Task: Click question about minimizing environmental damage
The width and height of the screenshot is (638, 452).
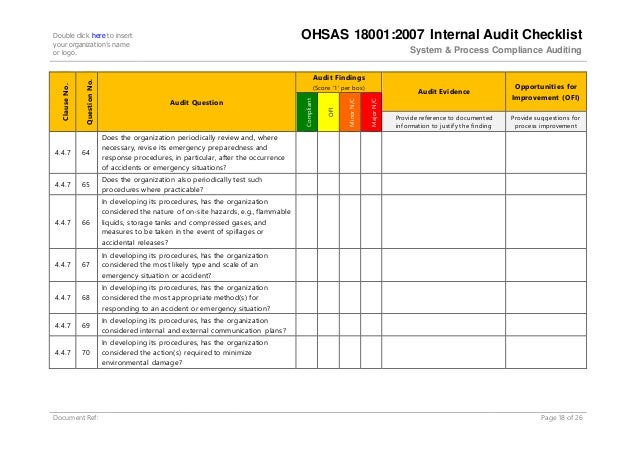Action: coord(185,352)
